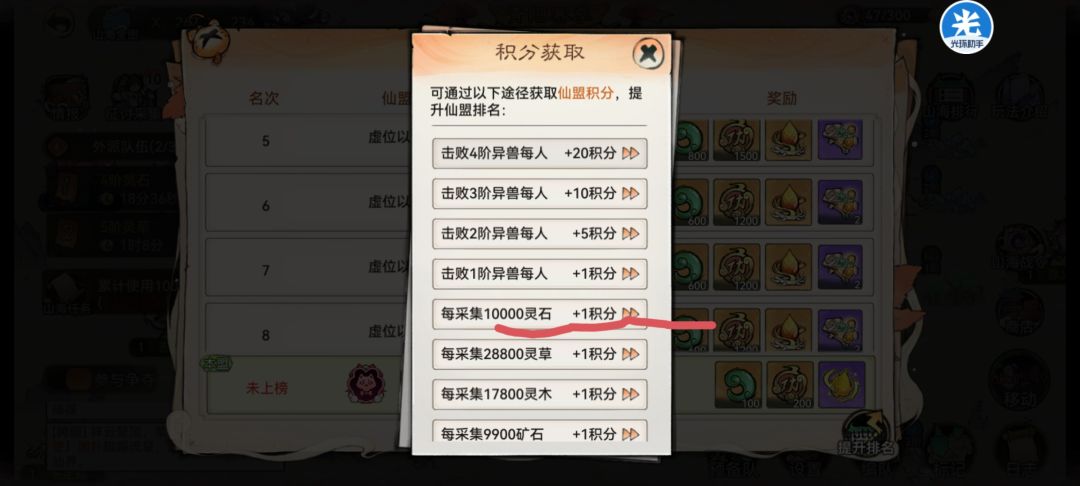Tap purple reward item in rank 5 row

pos(840,140)
